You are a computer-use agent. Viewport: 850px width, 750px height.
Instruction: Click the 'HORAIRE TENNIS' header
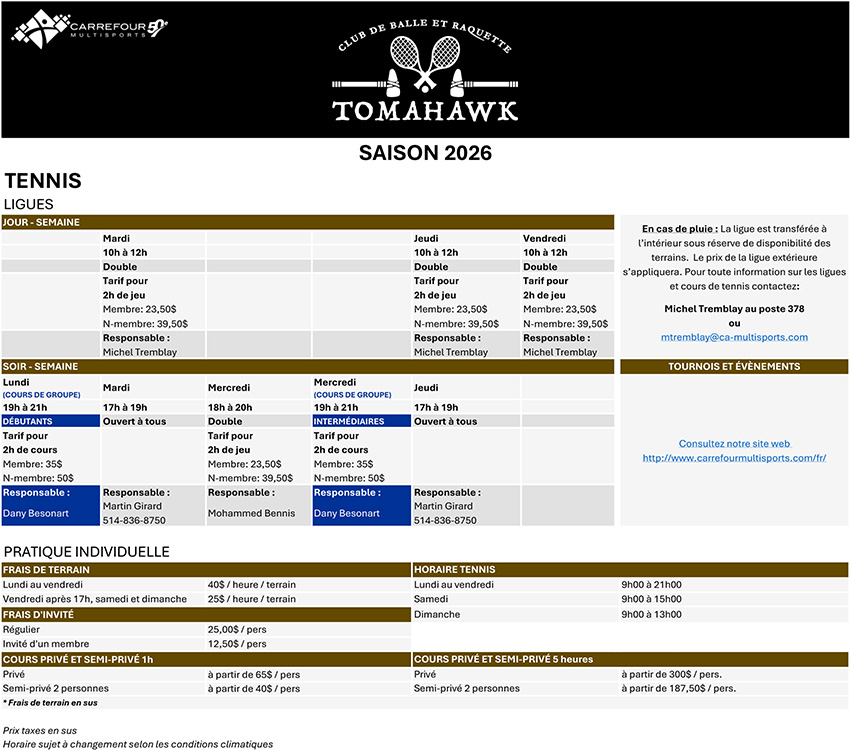[630, 570]
